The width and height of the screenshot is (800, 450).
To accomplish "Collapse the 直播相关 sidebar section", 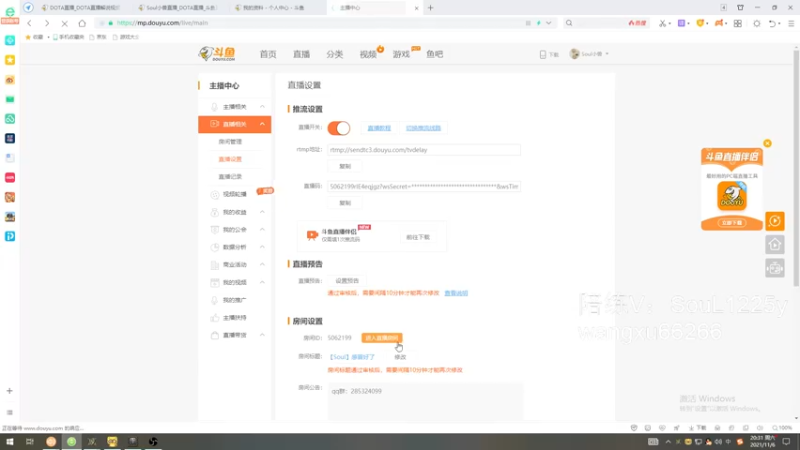I will [x=262, y=124].
